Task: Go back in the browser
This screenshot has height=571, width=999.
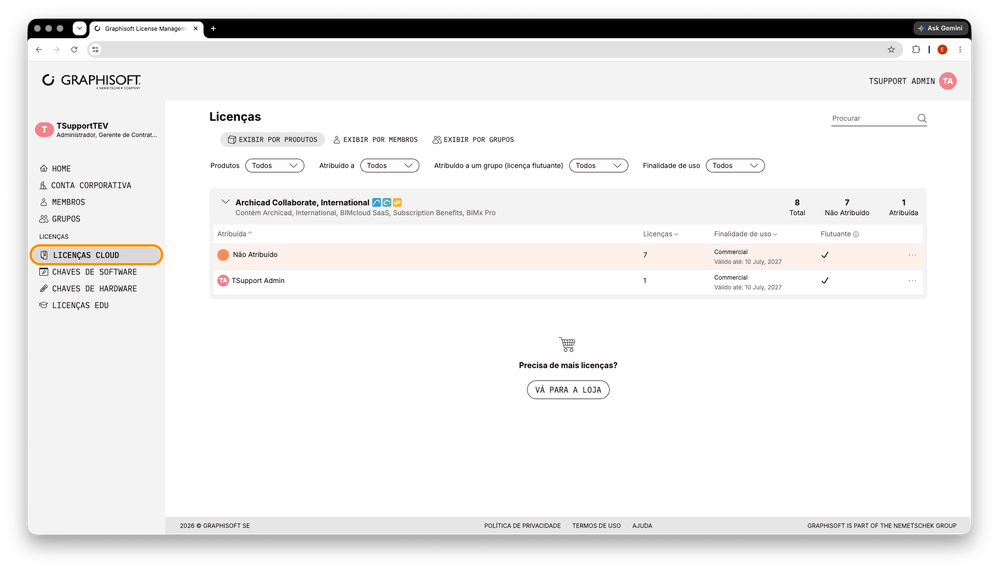Action: [39, 49]
